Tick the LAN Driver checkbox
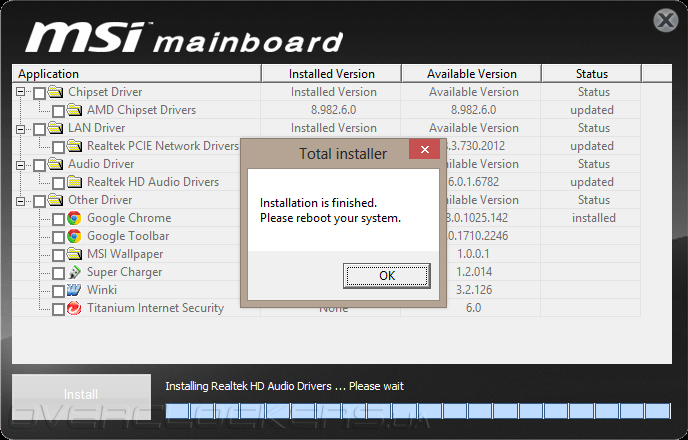The width and height of the screenshot is (688, 440). 39,129
